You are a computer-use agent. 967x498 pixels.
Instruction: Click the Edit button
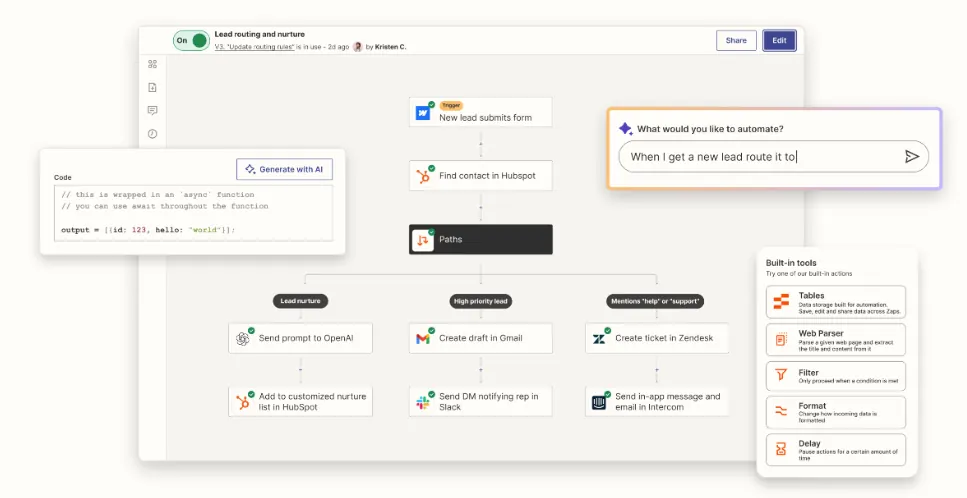point(780,41)
